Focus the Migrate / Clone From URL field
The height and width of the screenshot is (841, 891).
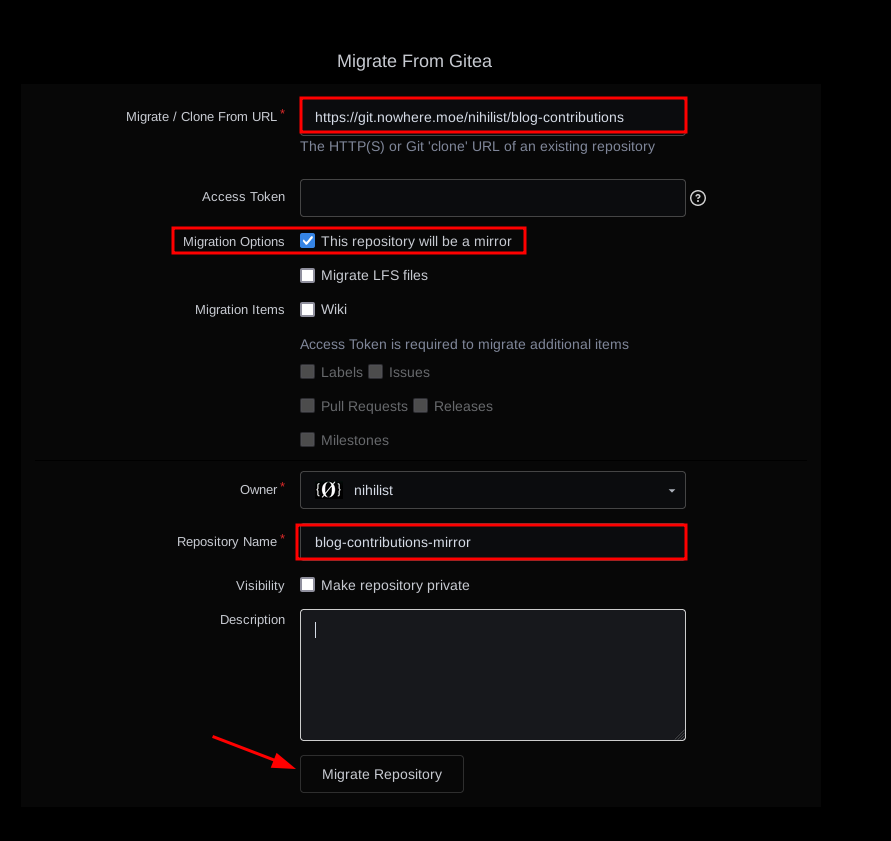pos(492,117)
